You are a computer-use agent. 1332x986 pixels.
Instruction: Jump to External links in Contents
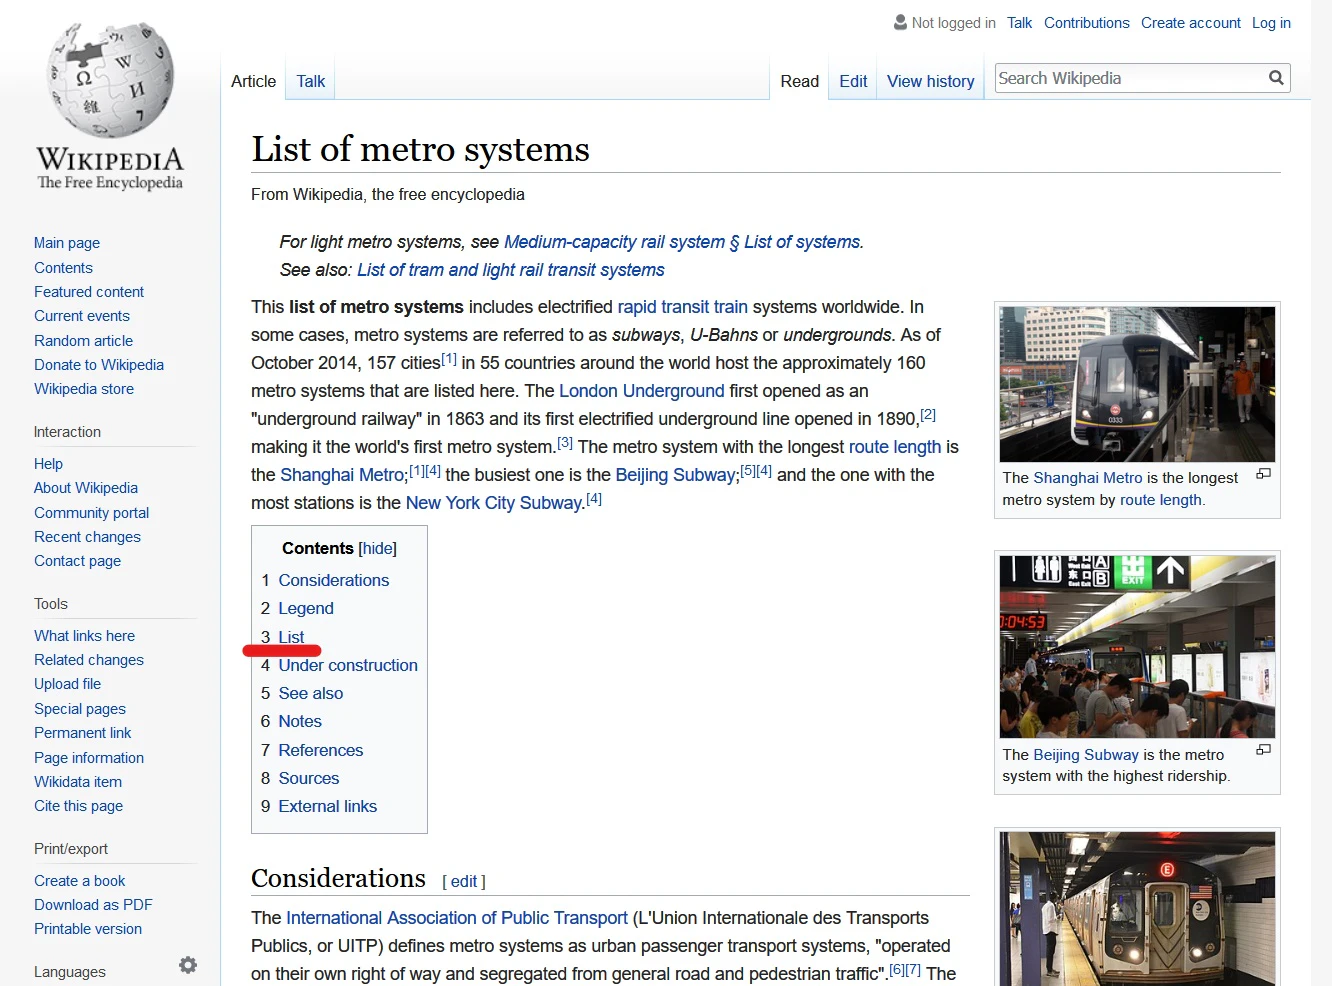click(x=327, y=806)
